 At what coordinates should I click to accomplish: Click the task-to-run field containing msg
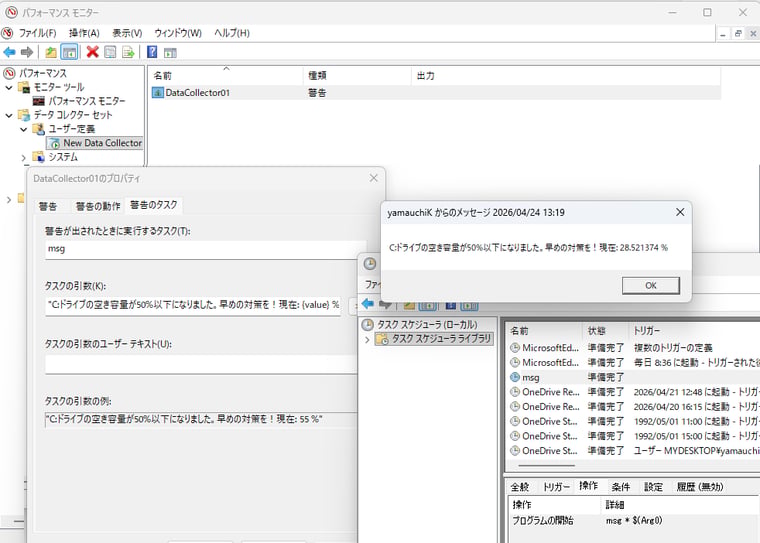click(205, 250)
